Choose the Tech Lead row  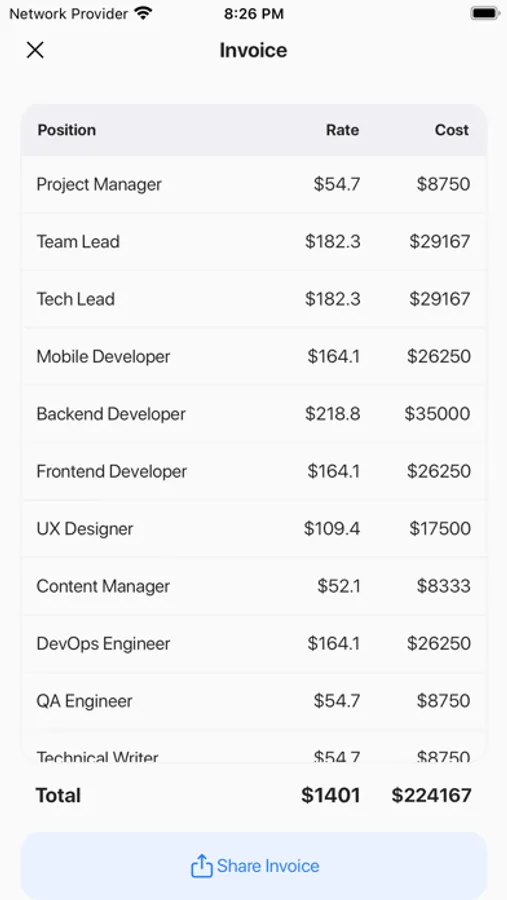[254, 299]
